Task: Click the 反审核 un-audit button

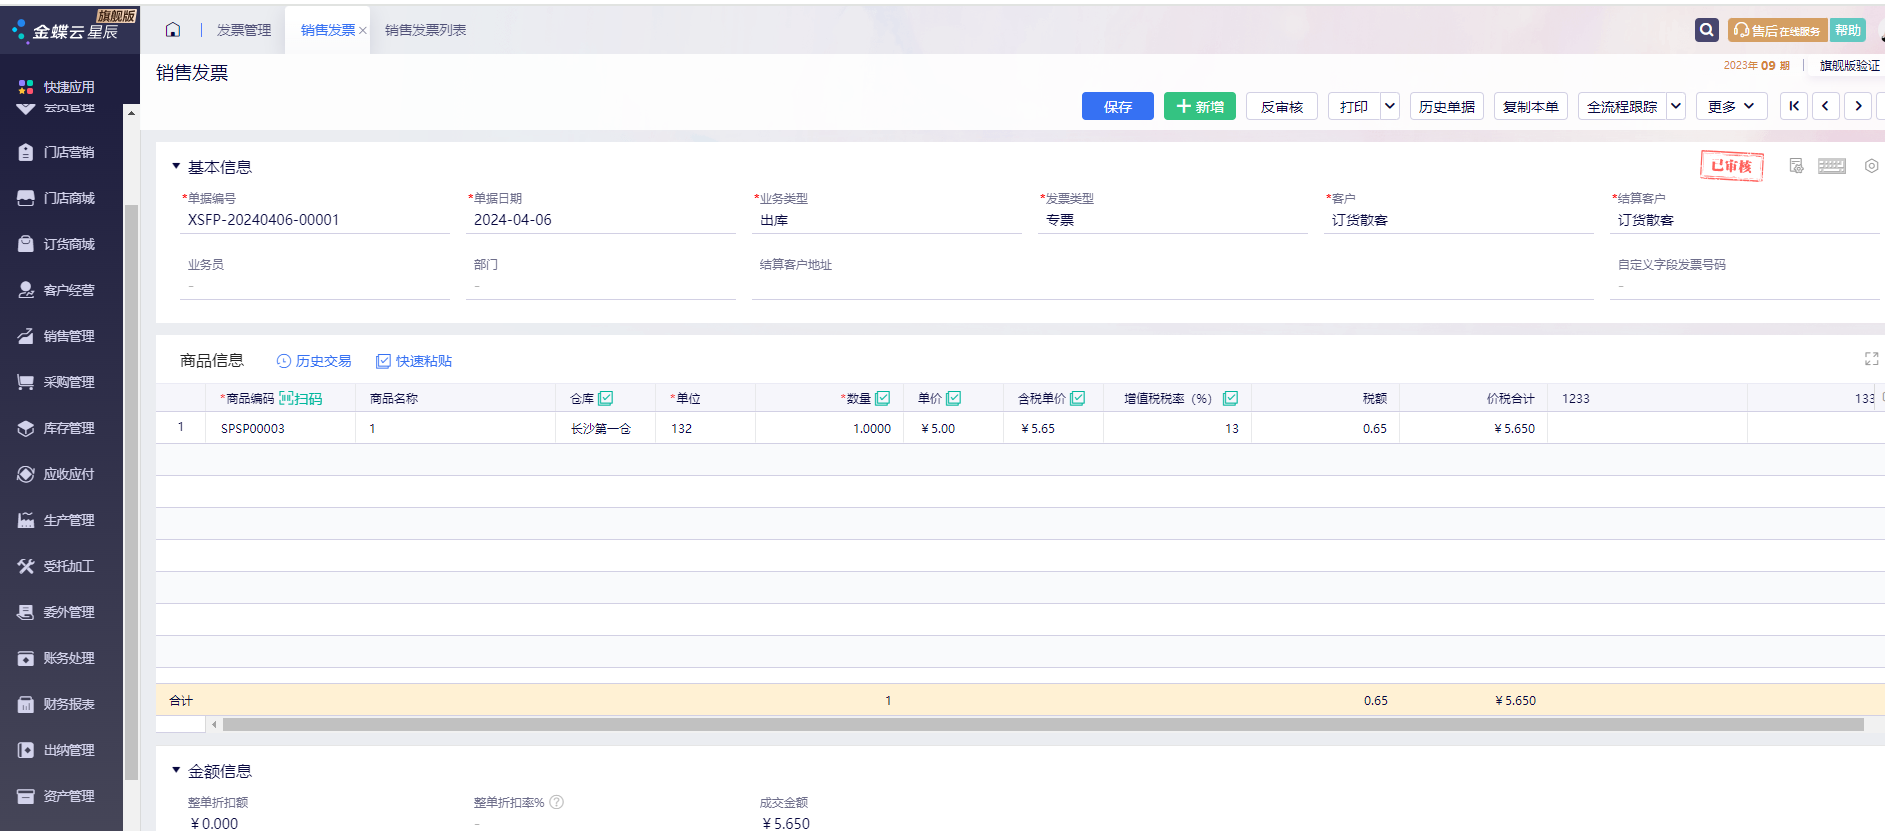Action: 1282,106
